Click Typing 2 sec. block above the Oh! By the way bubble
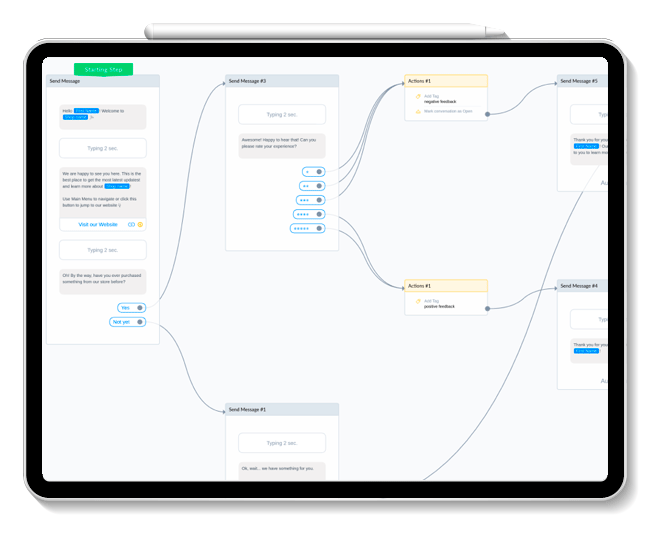This screenshot has height=535, width=650. 103,250
